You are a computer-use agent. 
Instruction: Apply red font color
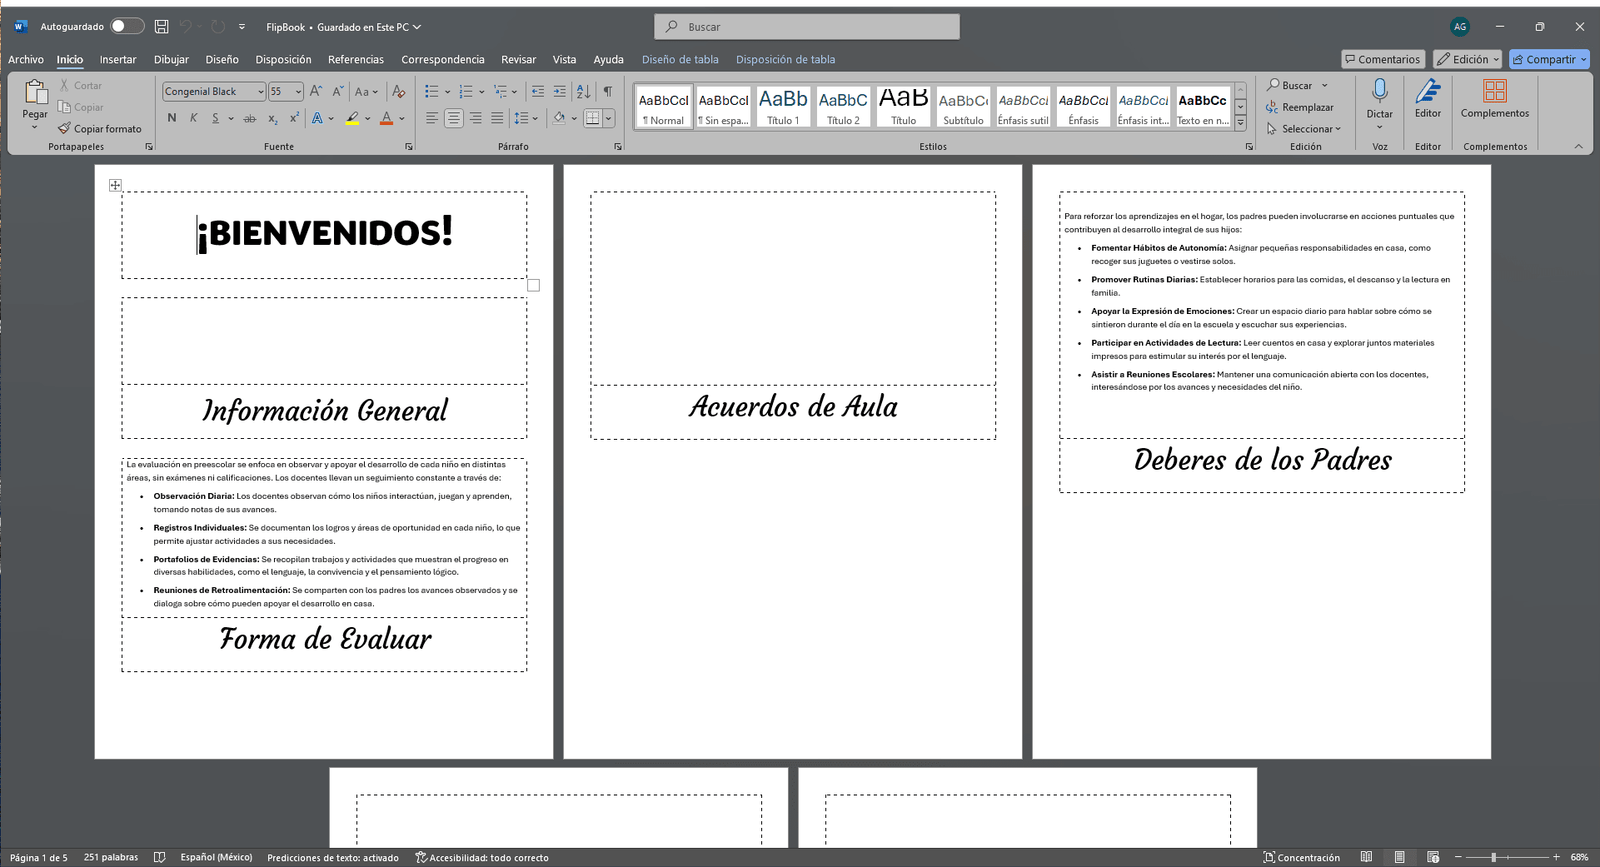click(x=386, y=118)
